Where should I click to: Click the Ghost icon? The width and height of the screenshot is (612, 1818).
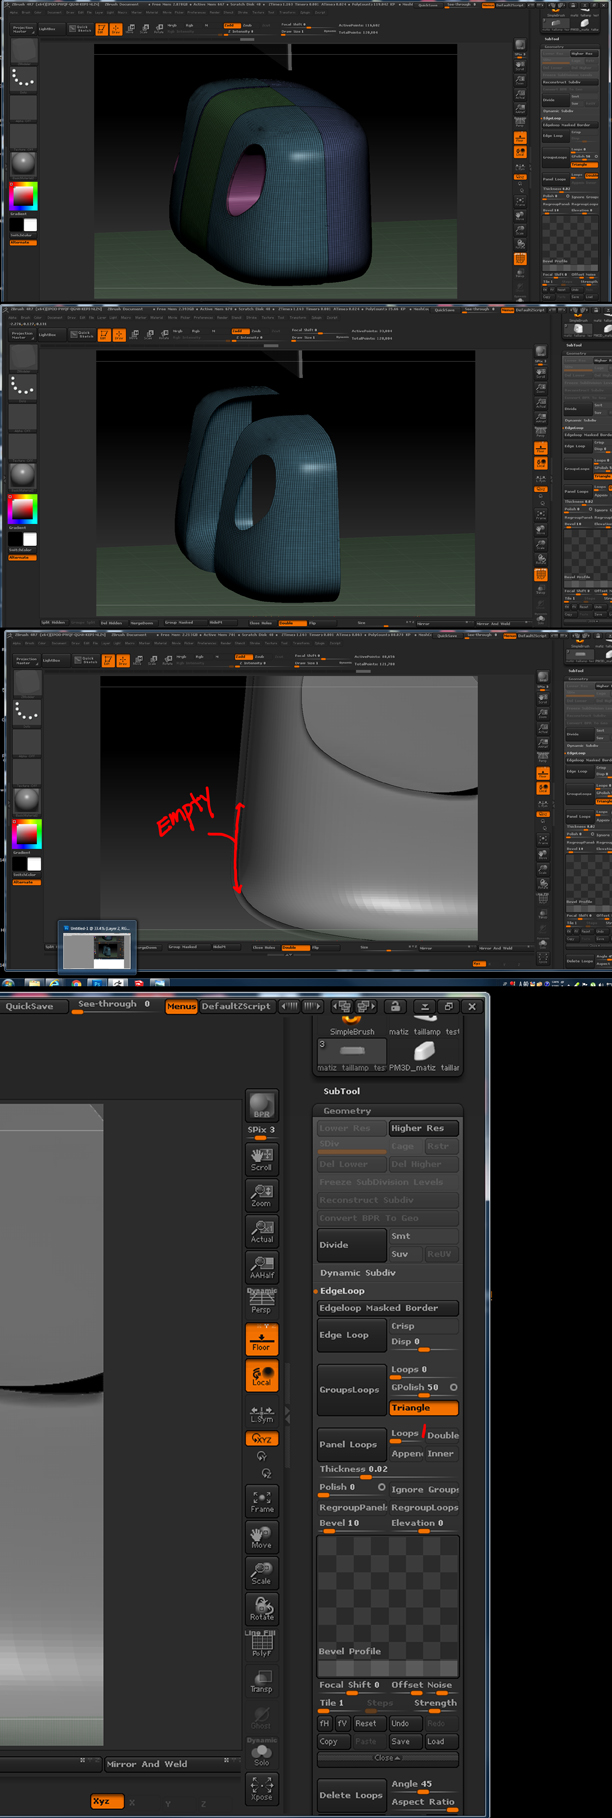[262, 1718]
